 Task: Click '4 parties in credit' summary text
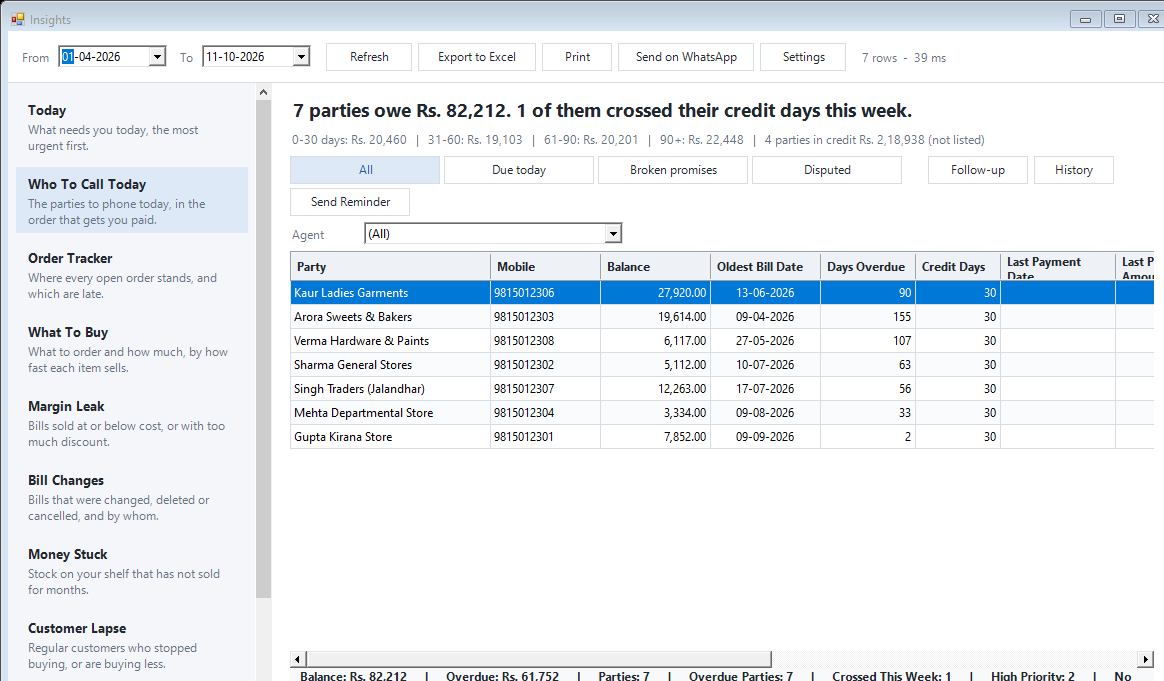coord(874,140)
